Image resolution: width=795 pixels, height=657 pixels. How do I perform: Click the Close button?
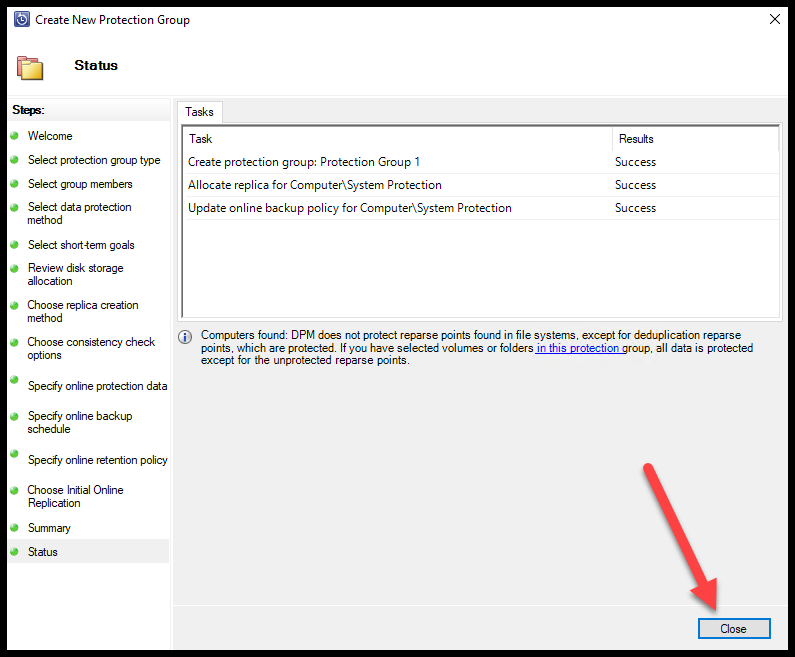point(734,629)
